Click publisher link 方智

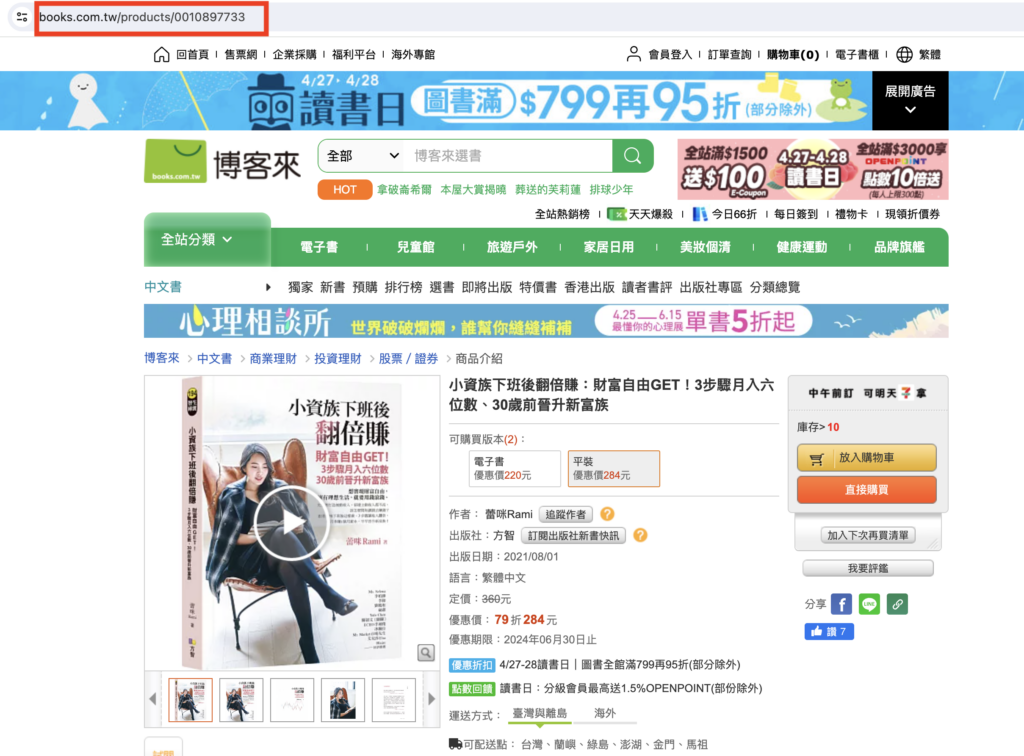click(504, 536)
